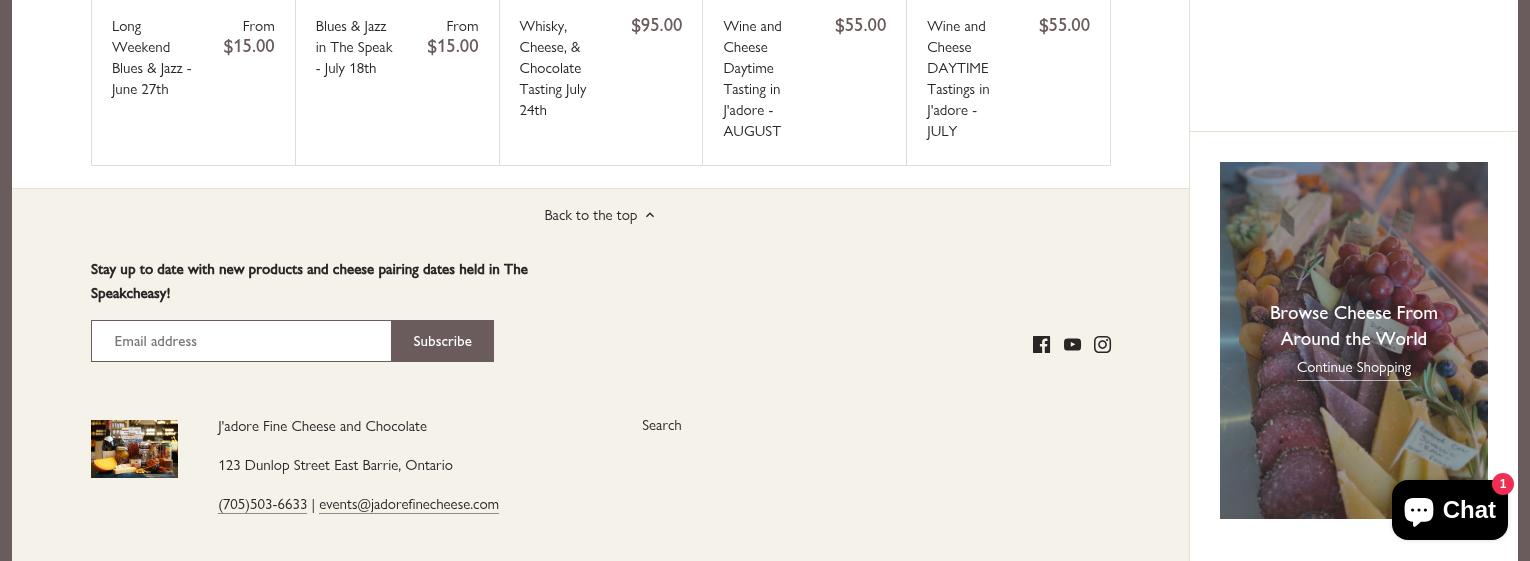Open the Instagram social icon
The width and height of the screenshot is (1530, 561).
pyautogui.click(x=1102, y=345)
